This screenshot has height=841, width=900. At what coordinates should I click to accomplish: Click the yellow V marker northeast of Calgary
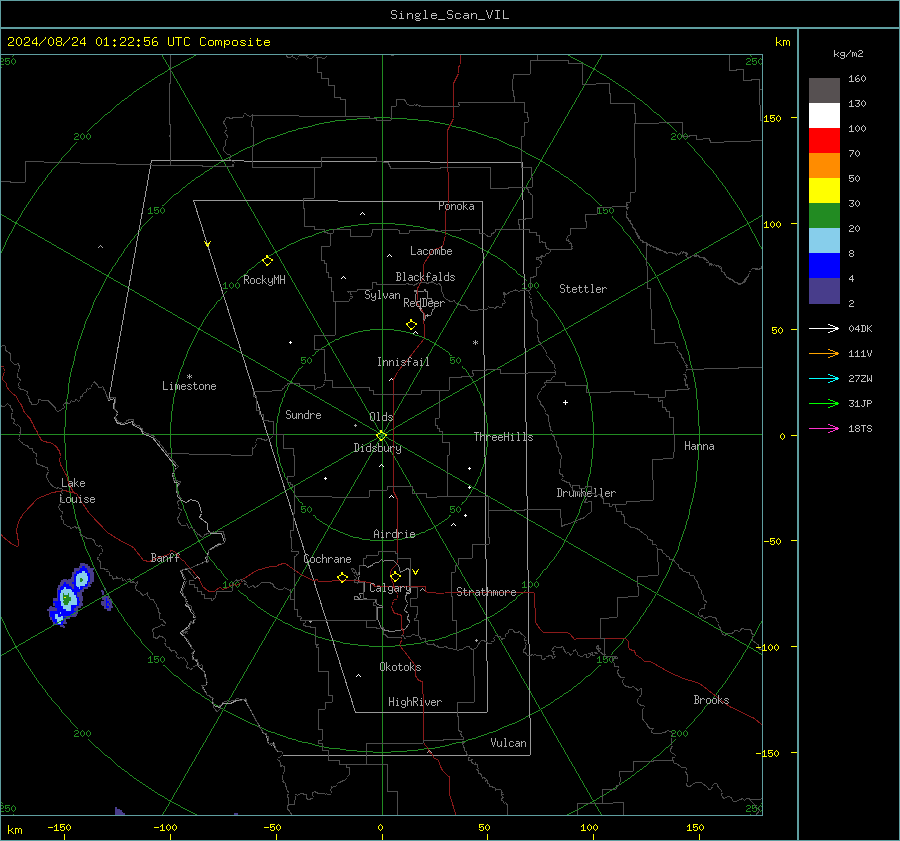416,572
